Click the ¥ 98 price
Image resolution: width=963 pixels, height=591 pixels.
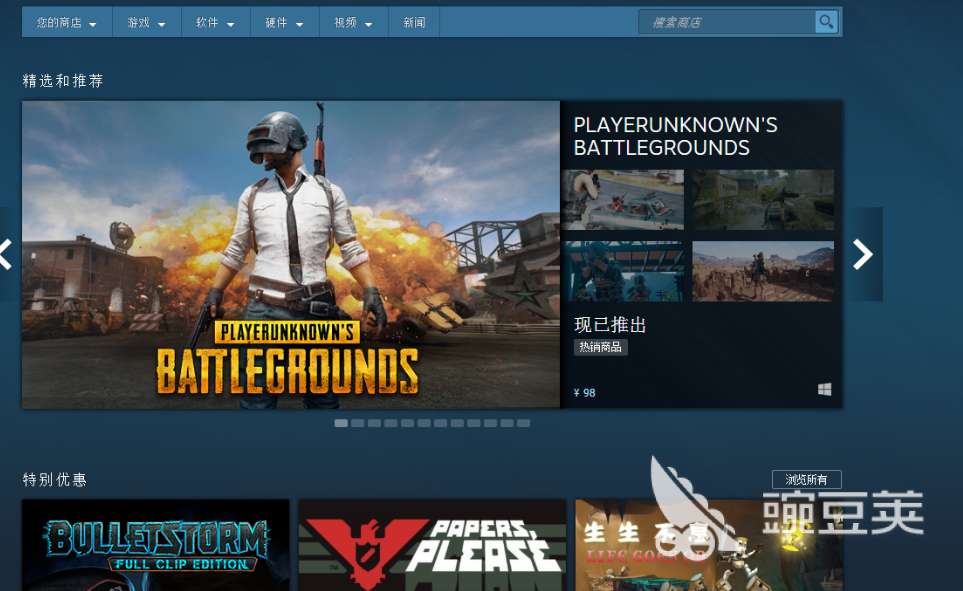(x=585, y=393)
